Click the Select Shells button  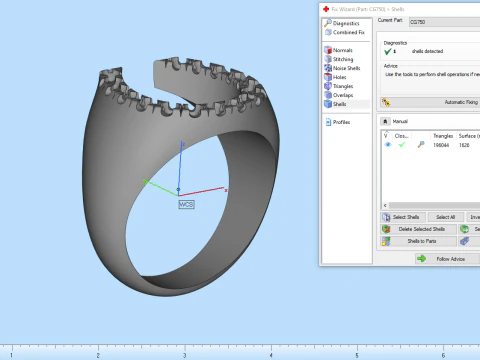coord(403,217)
